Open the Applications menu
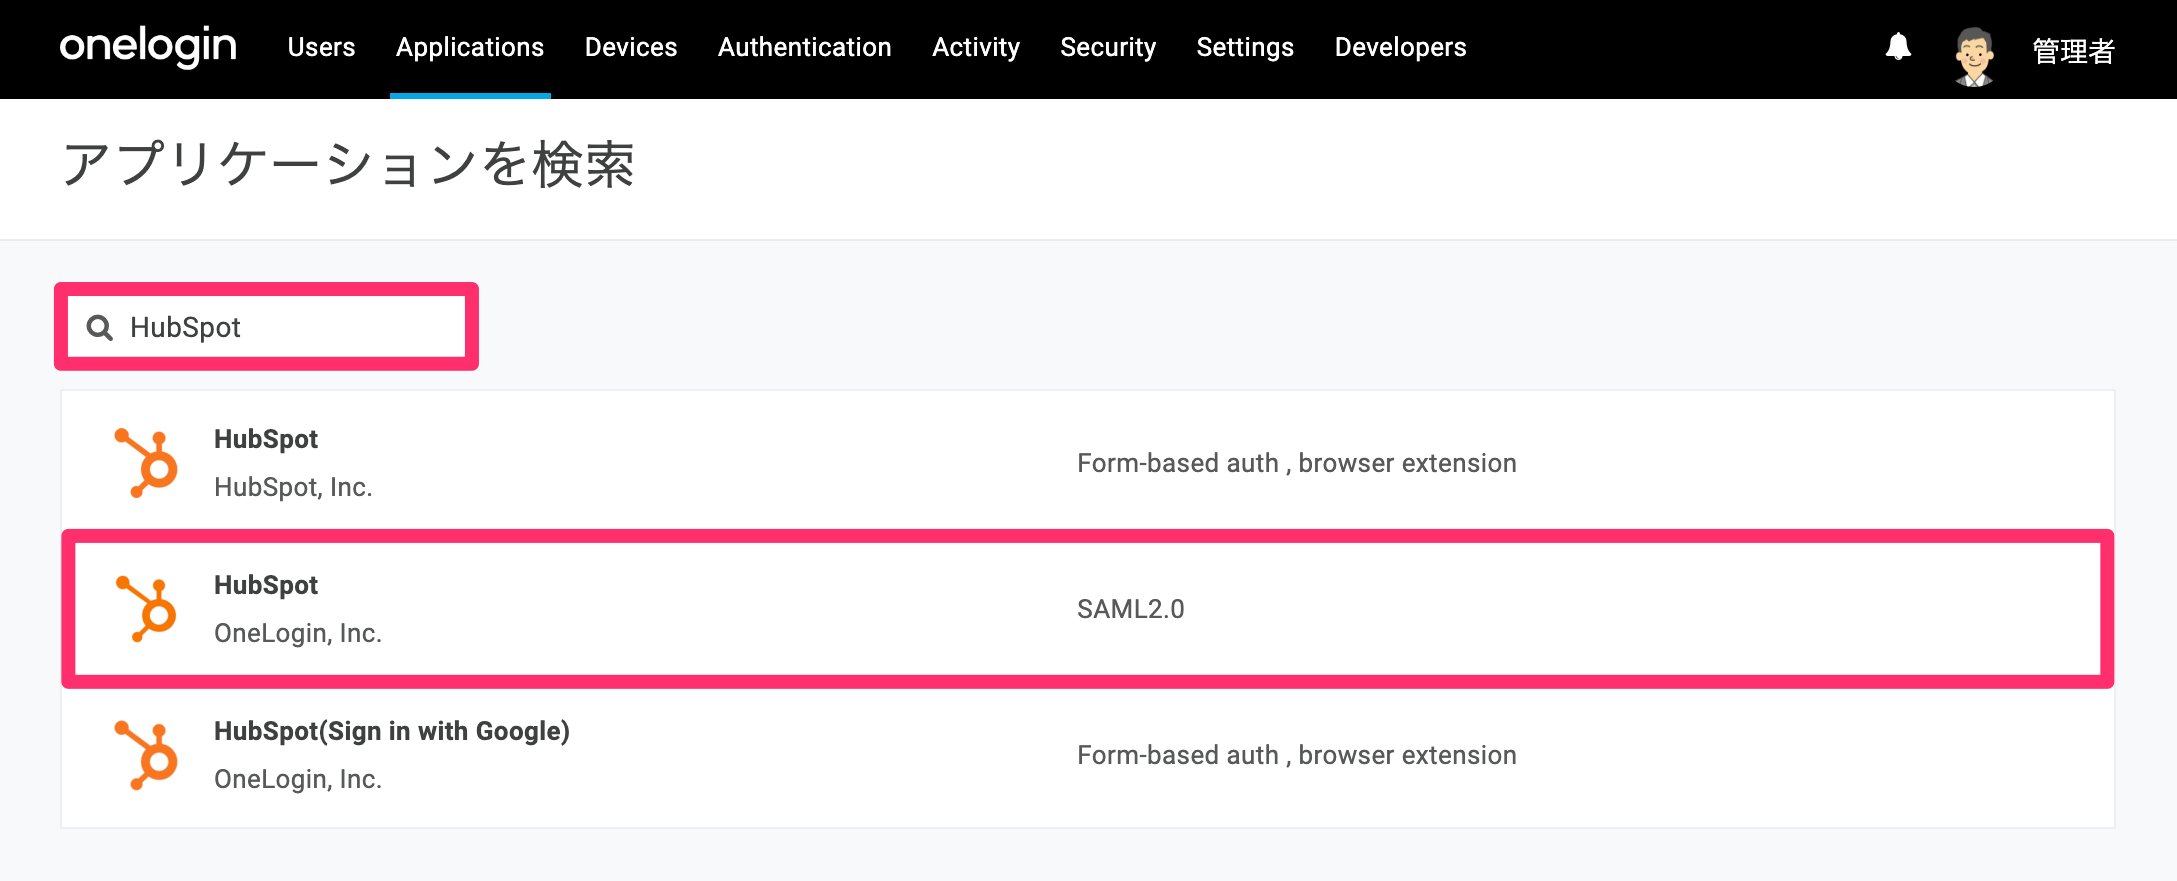 (x=470, y=47)
